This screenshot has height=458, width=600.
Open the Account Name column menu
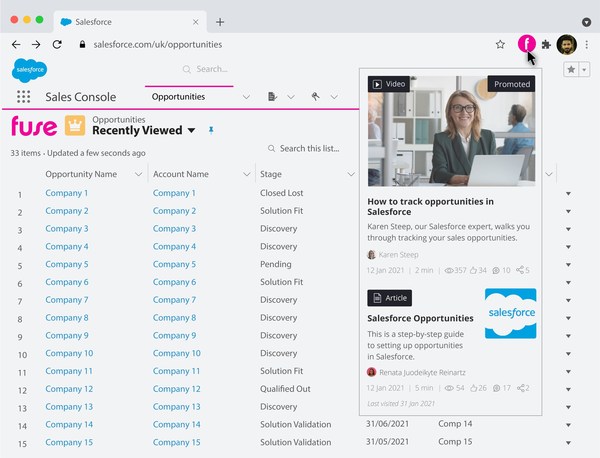[x=246, y=174]
